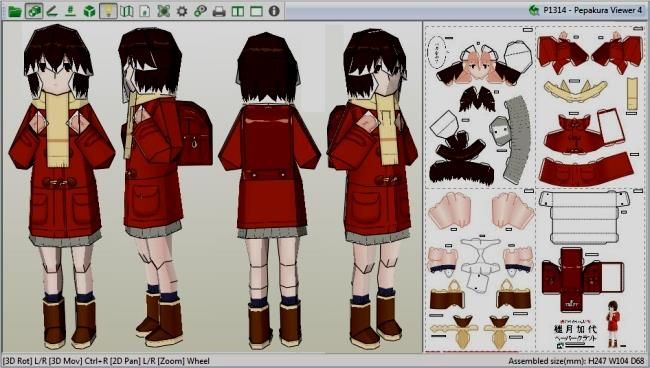Switch to split 3D/2D window layout
The width and height of the screenshot is (650, 368).
click(x=238, y=12)
